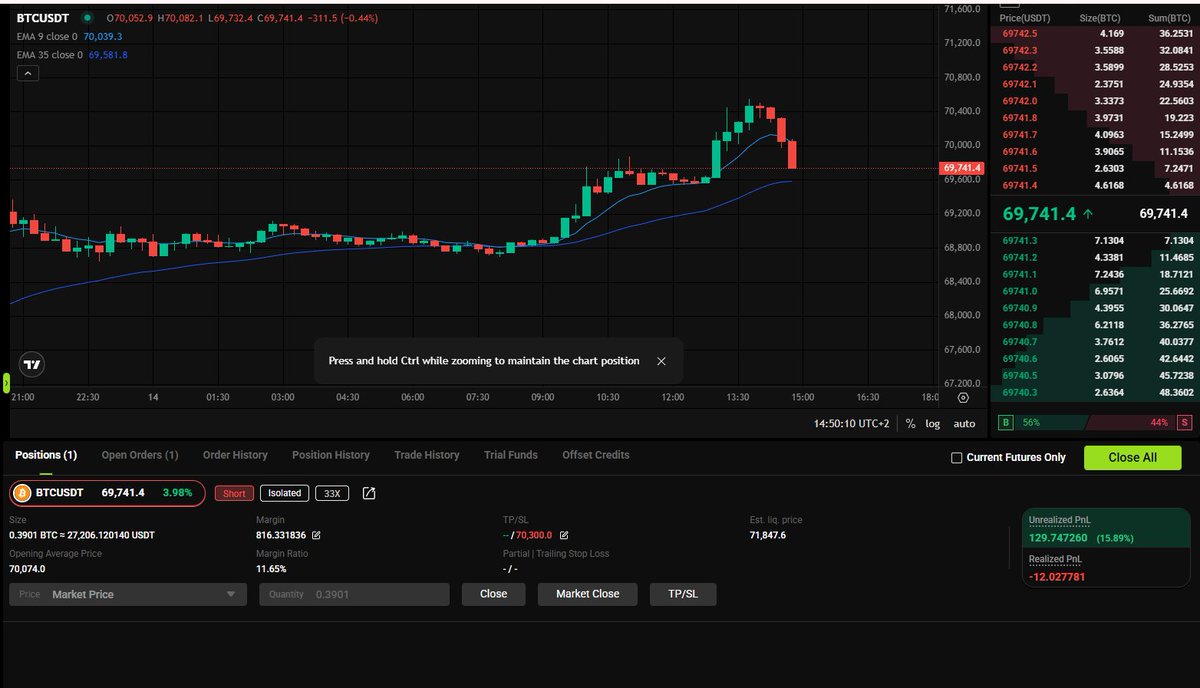The height and width of the screenshot is (688, 1200).
Task: Click the Quantity input field showing 0.3901
Action: (354, 594)
